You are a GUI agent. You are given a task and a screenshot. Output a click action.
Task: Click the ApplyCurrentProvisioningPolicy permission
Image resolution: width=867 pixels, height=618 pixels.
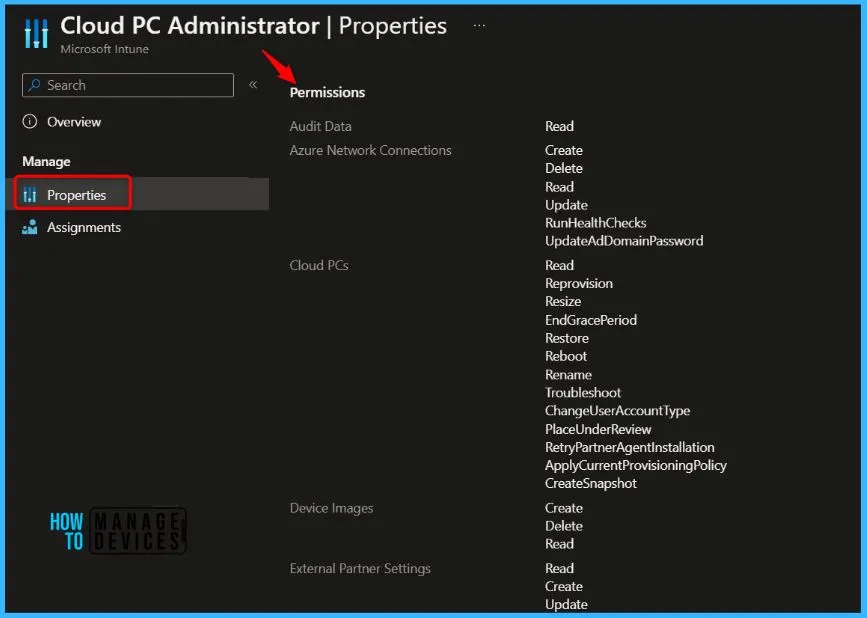click(x=636, y=465)
